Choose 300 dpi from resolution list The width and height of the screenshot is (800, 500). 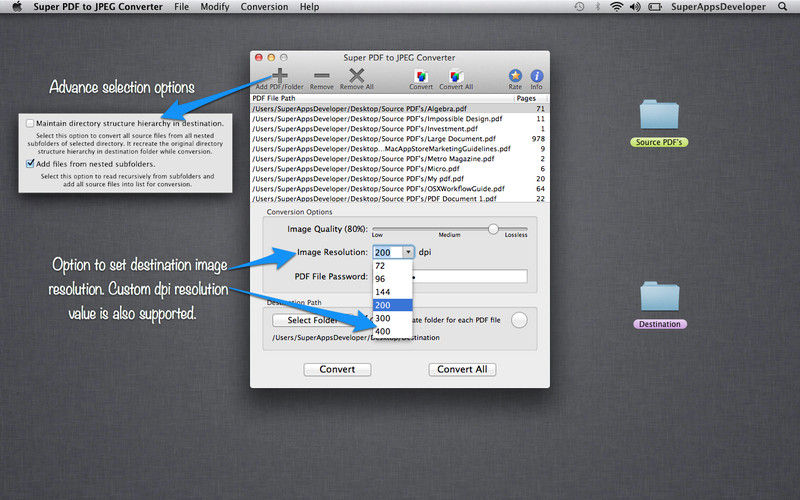(393, 318)
